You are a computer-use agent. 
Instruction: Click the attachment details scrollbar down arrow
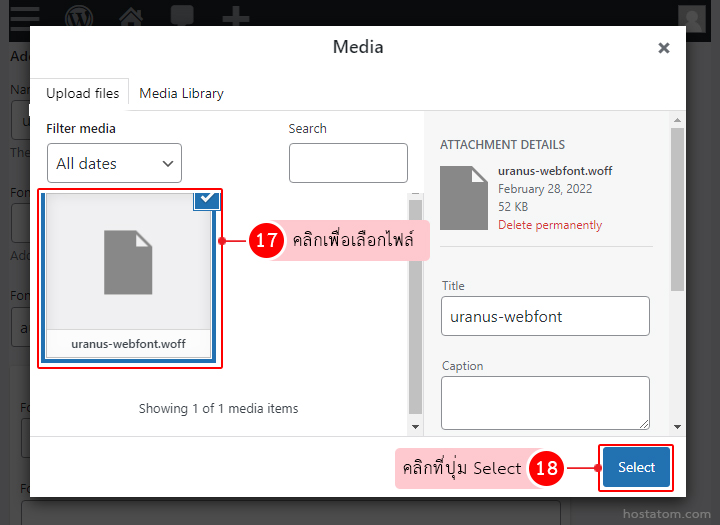pyautogui.click(x=678, y=427)
